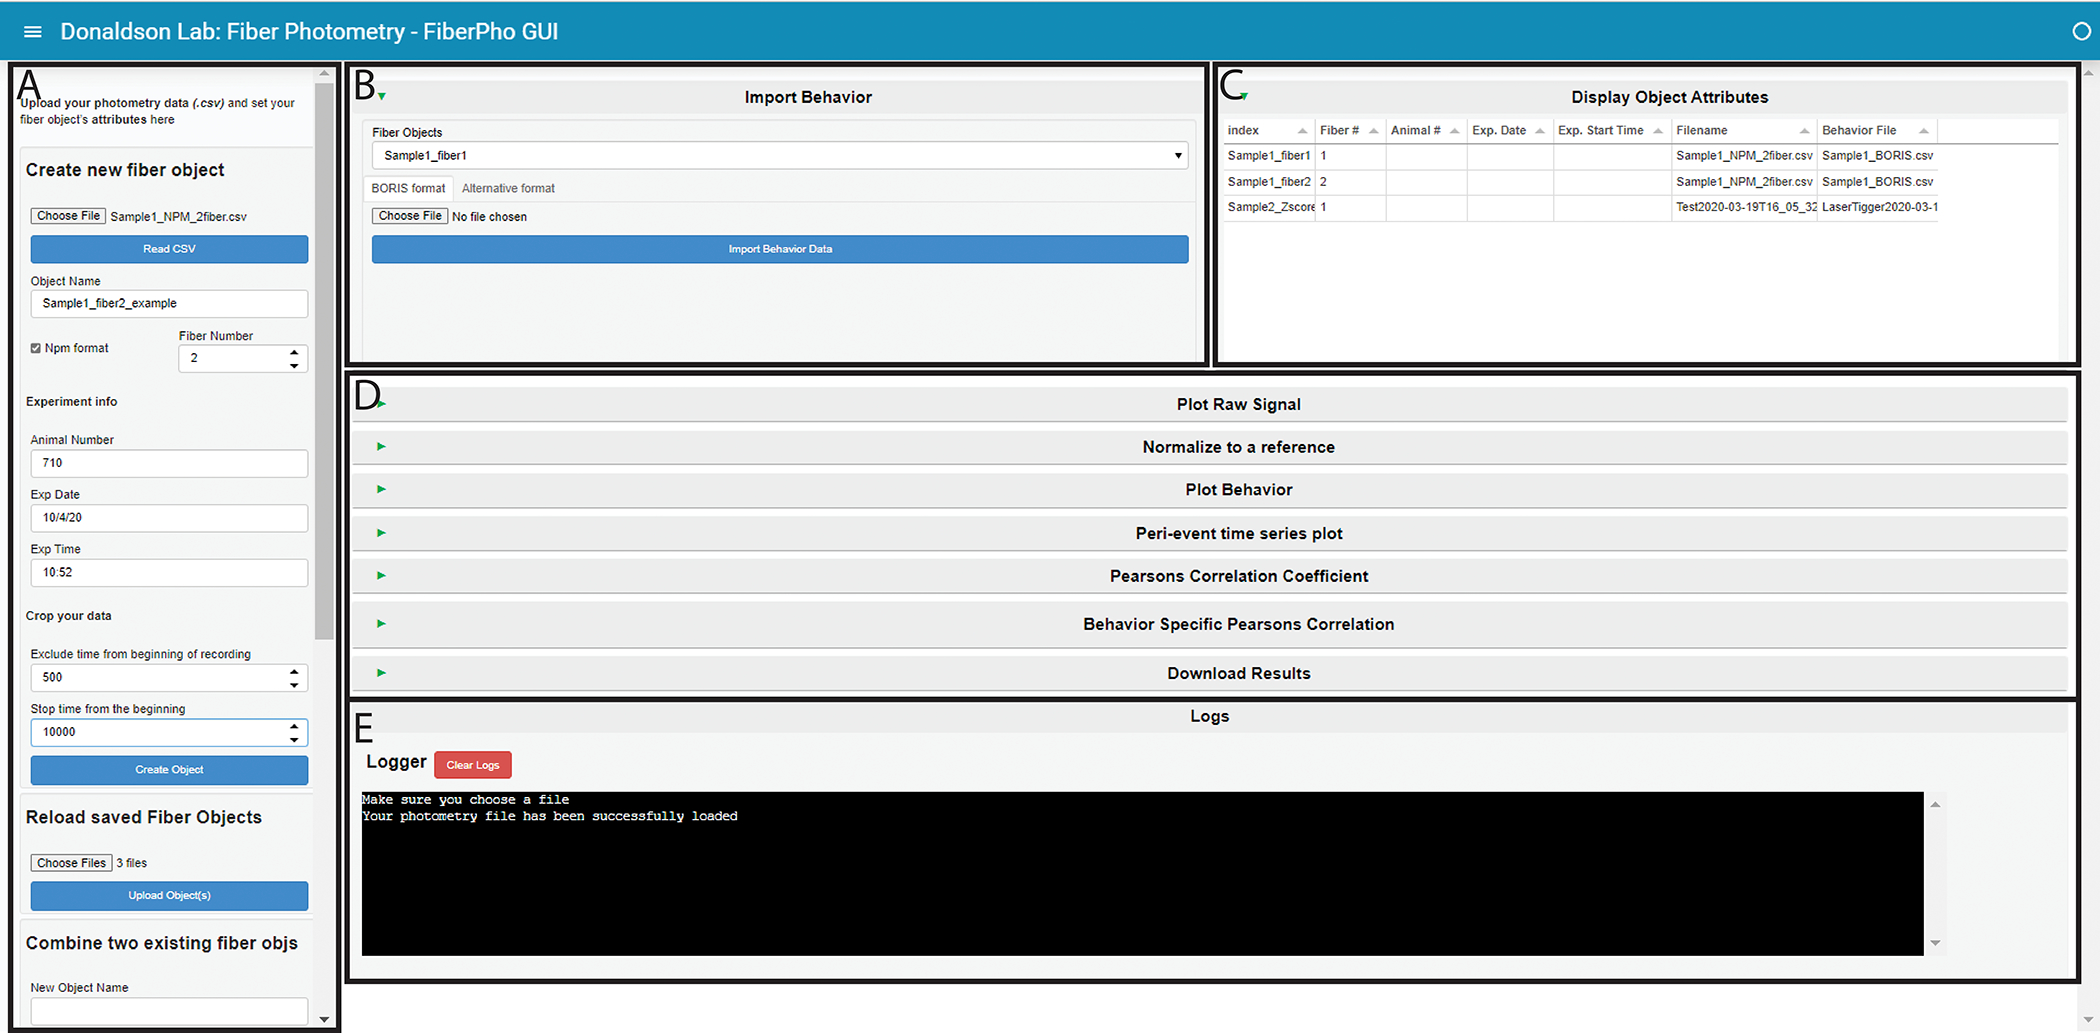2100x1033 pixels.
Task: Choose Files to reload saved Fiber Objects
Action: click(x=71, y=863)
